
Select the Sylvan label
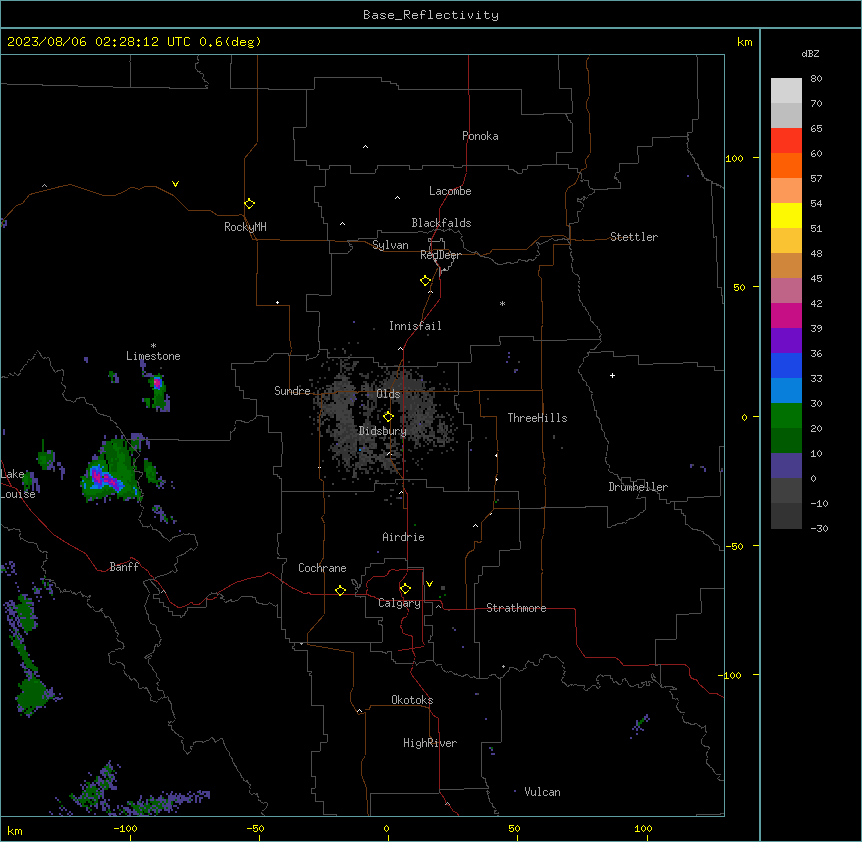[x=390, y=245]
